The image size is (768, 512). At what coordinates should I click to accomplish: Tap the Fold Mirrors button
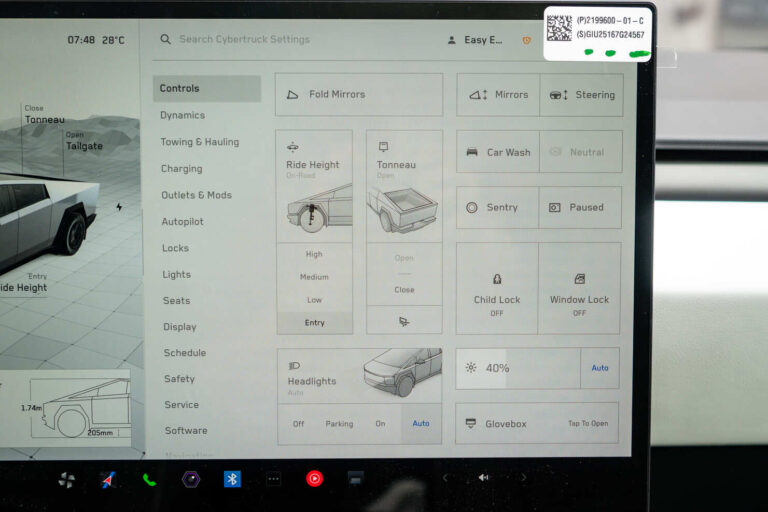pos(359,95)
